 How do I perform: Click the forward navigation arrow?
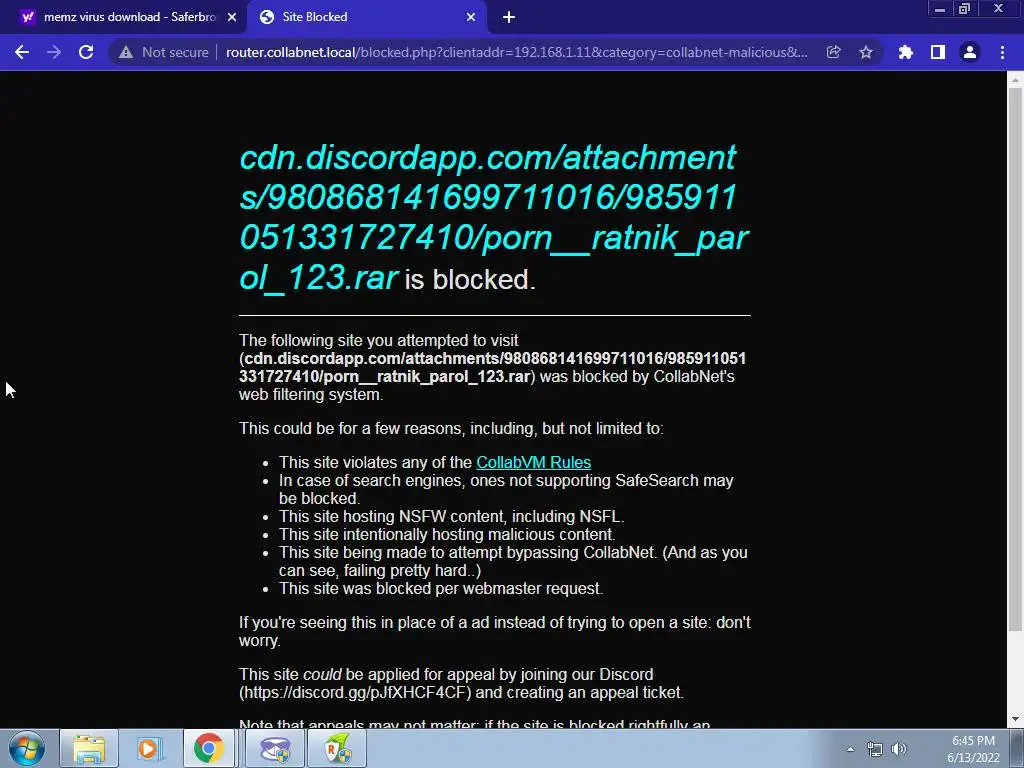point(54,52)
